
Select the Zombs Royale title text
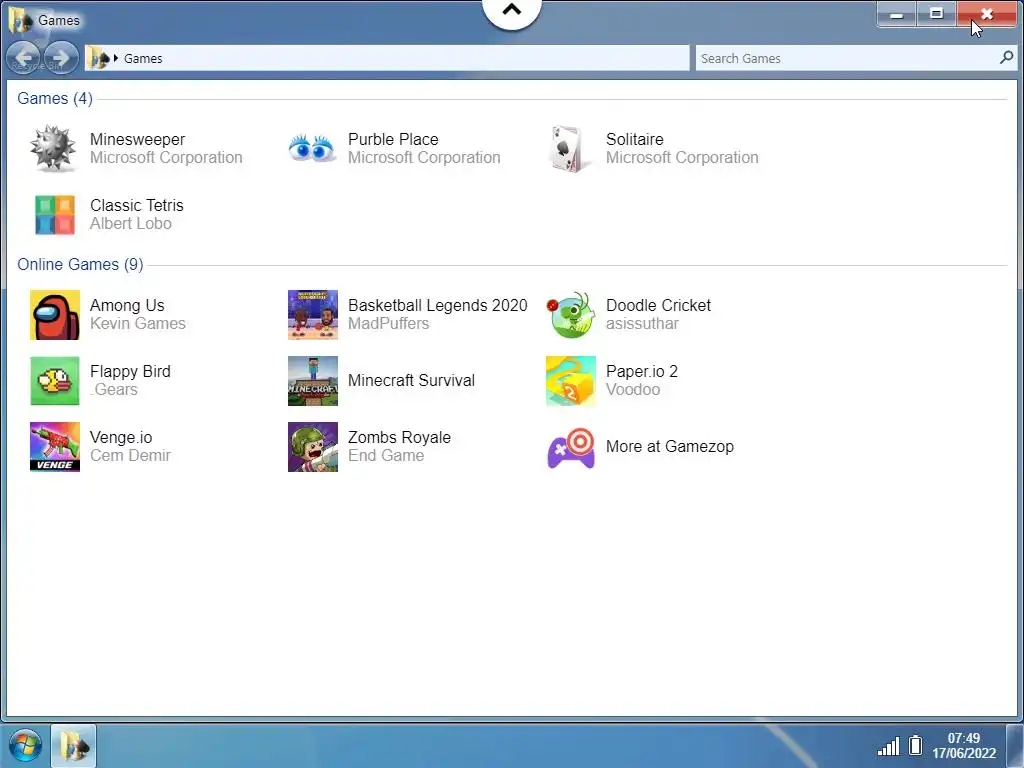pyautogui.click(x=399, y=437)
